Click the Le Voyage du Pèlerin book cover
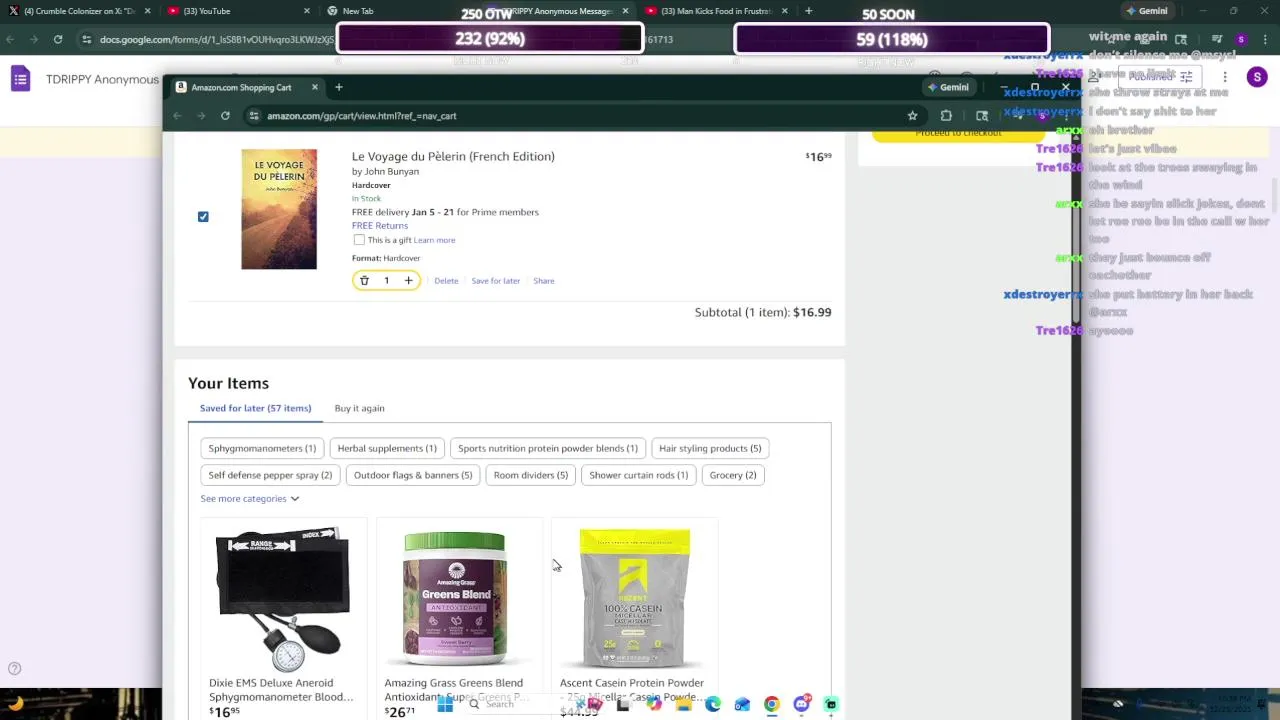This screenshot has width=1280, height=720. [279, 209]
